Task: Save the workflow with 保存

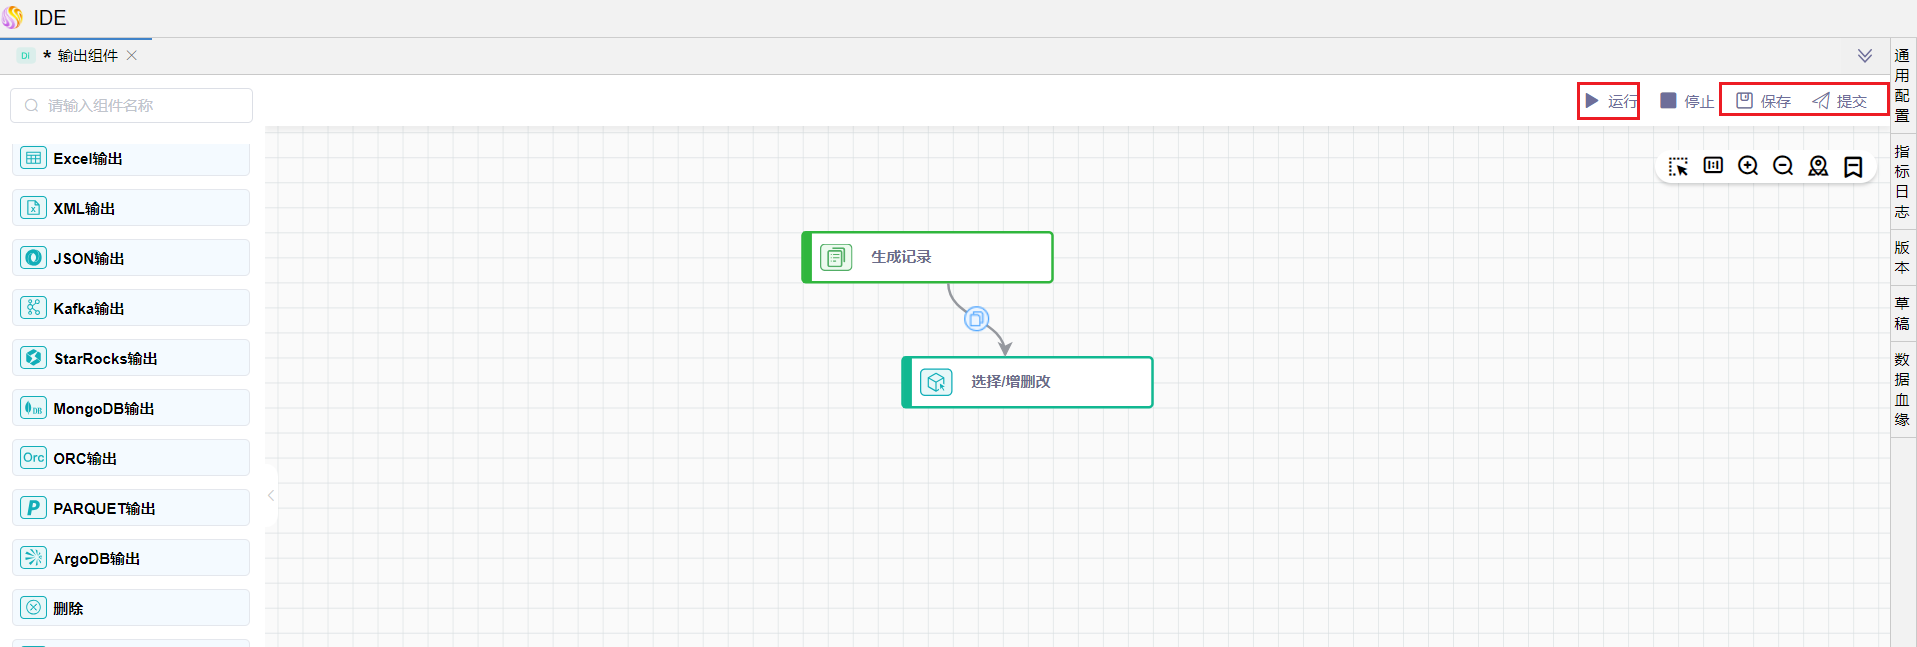Action: pos(1764,101)
